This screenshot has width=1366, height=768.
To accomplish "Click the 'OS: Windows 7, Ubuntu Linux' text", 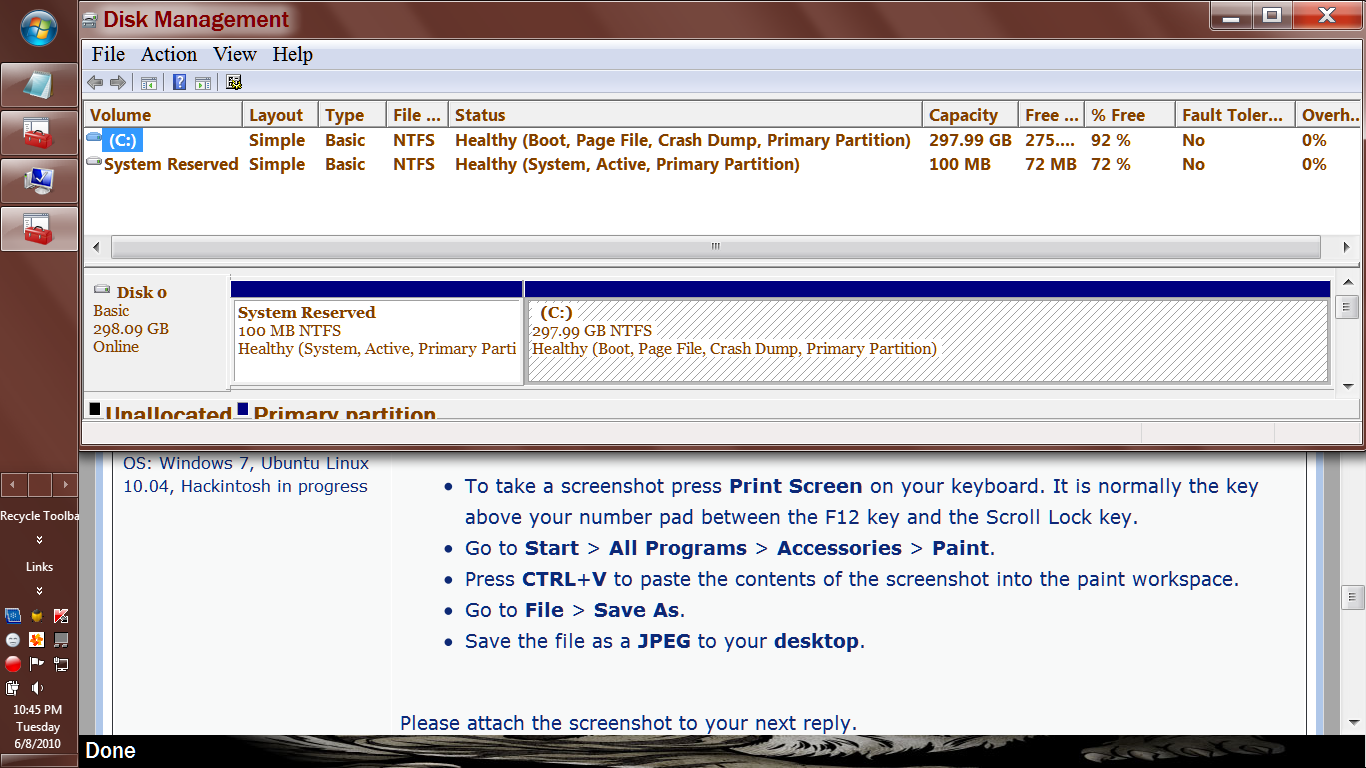I will click(x=246, y=463).
